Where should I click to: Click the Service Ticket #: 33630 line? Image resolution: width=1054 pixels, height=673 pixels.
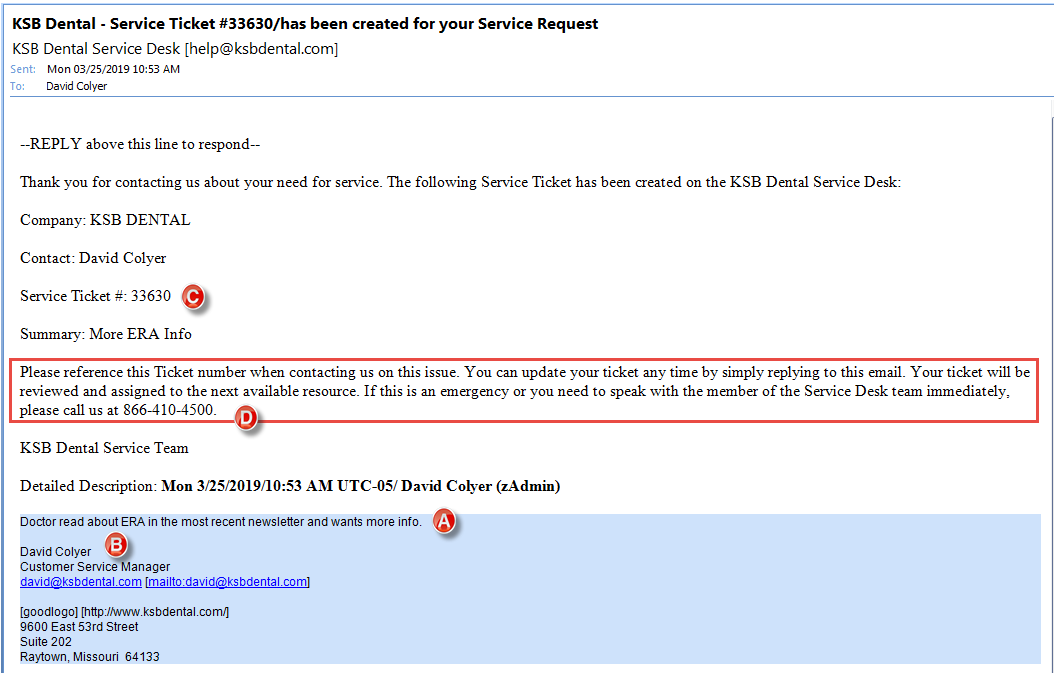[x=95, y=296]
